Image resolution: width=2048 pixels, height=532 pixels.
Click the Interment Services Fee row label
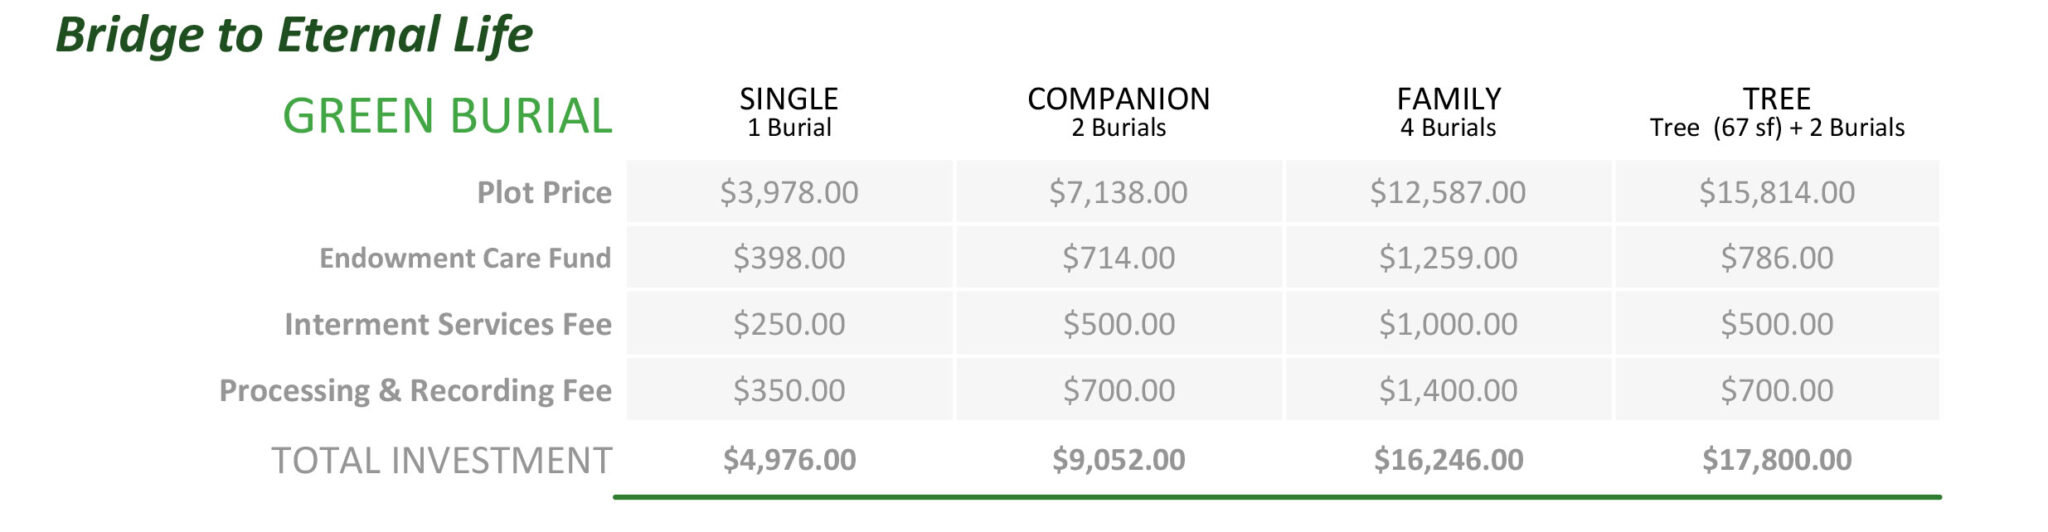448,324
